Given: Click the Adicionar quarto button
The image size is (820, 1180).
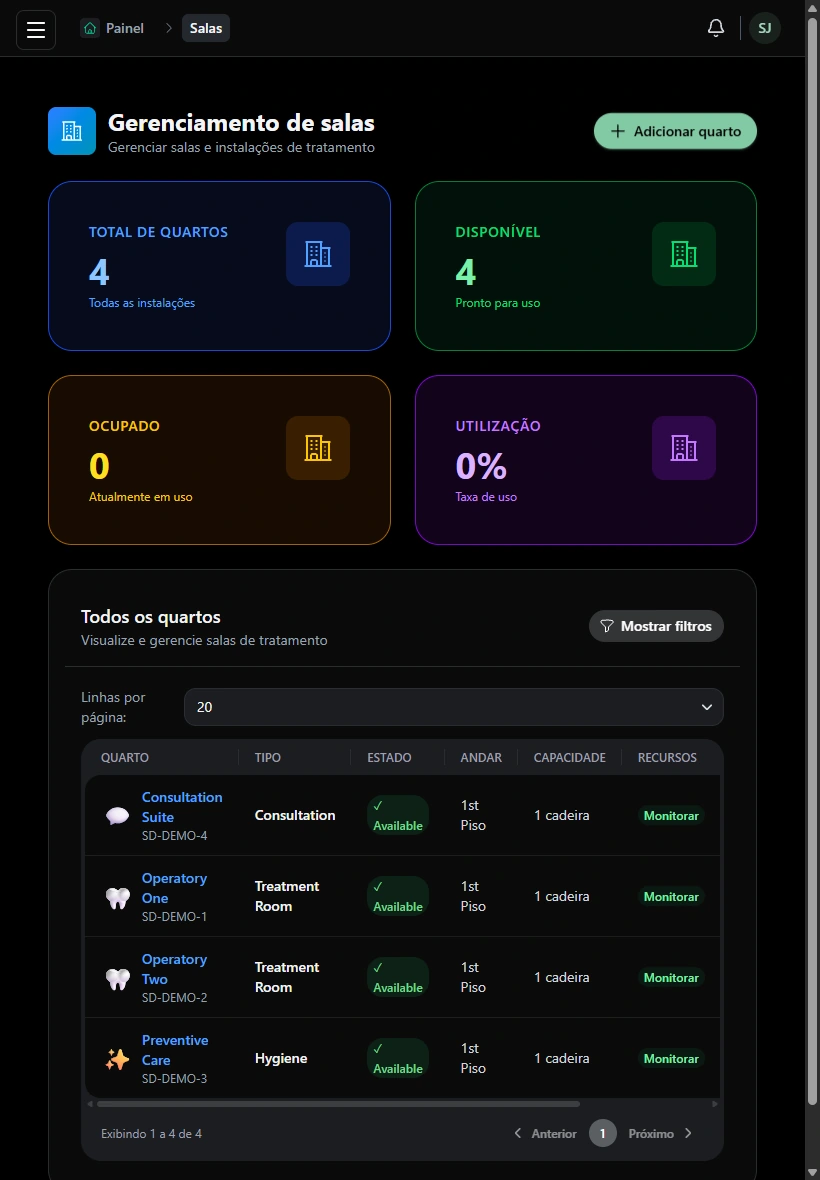Looking at the screenshot, I should click(x=675, y=131).
